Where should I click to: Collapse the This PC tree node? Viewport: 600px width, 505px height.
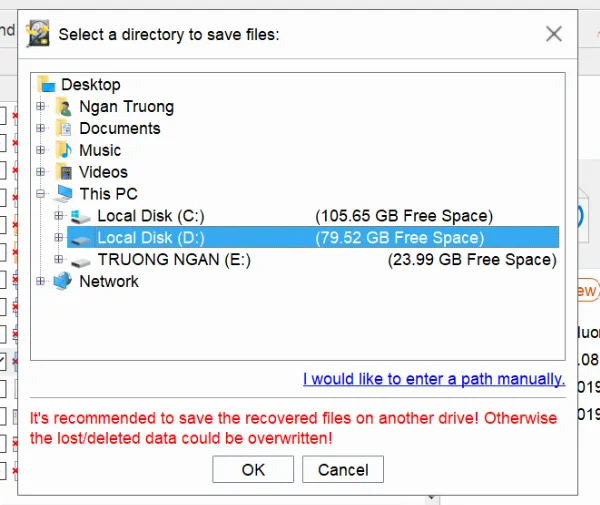(x=41, y=194)
